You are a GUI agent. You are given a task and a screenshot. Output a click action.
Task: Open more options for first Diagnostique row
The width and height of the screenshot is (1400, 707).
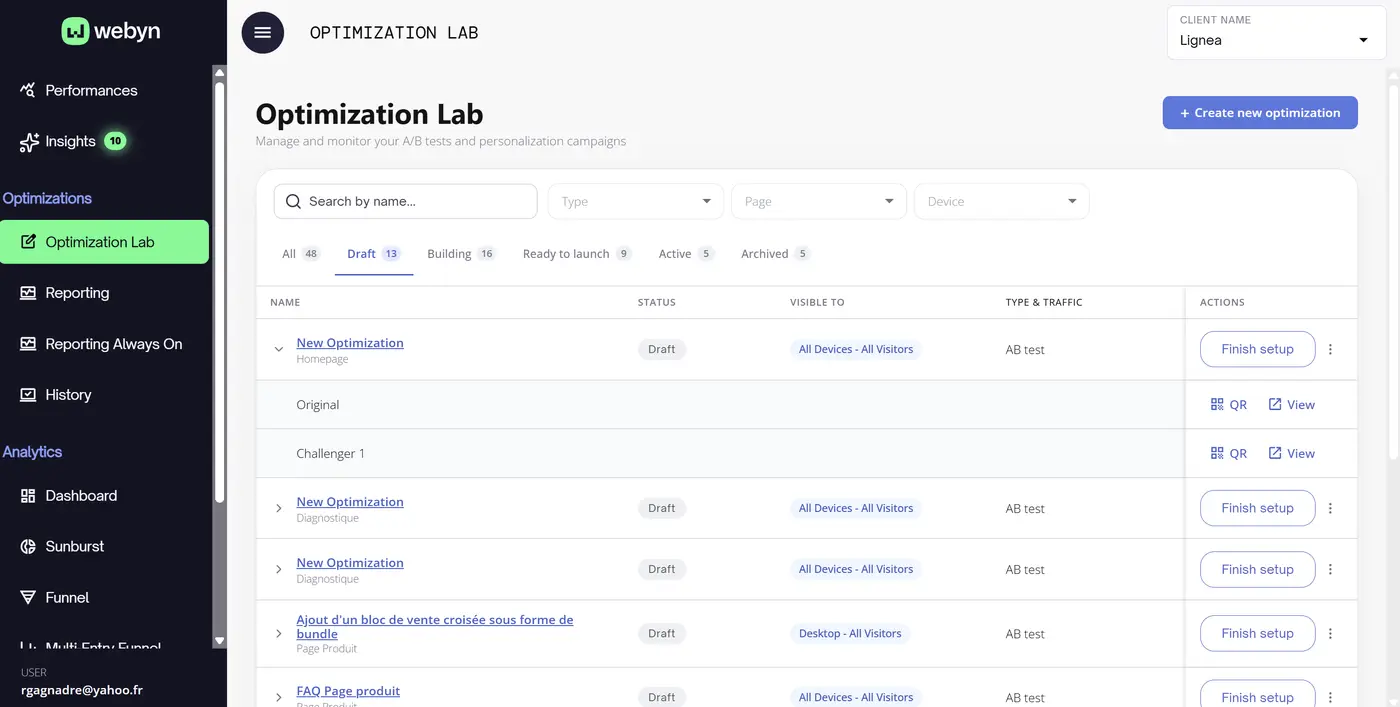[1330, 509]
